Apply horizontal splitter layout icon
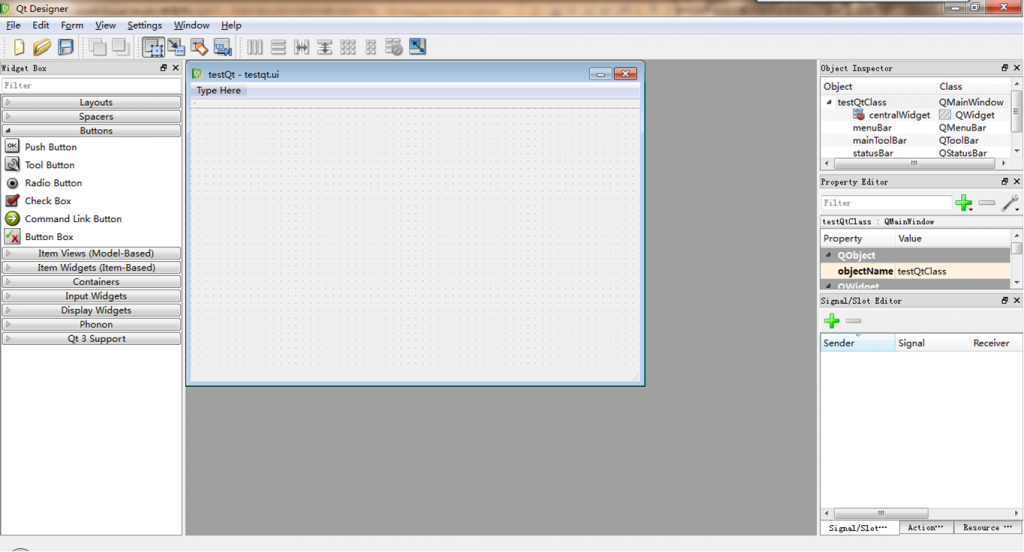 point(302,47)
